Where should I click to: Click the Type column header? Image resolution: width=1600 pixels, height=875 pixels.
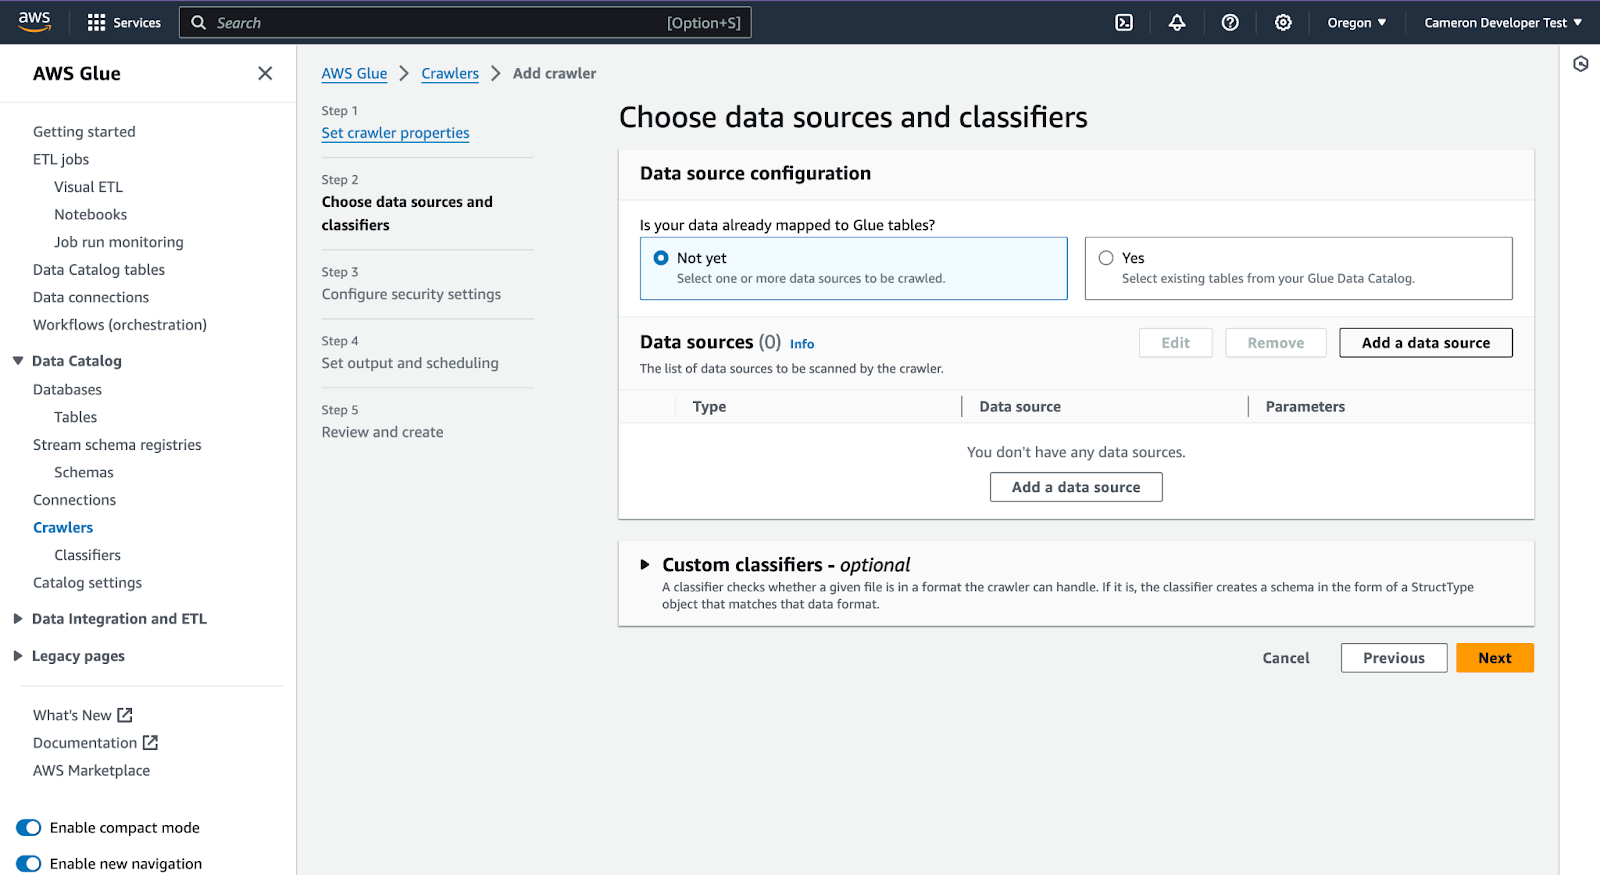click(709, 407)
